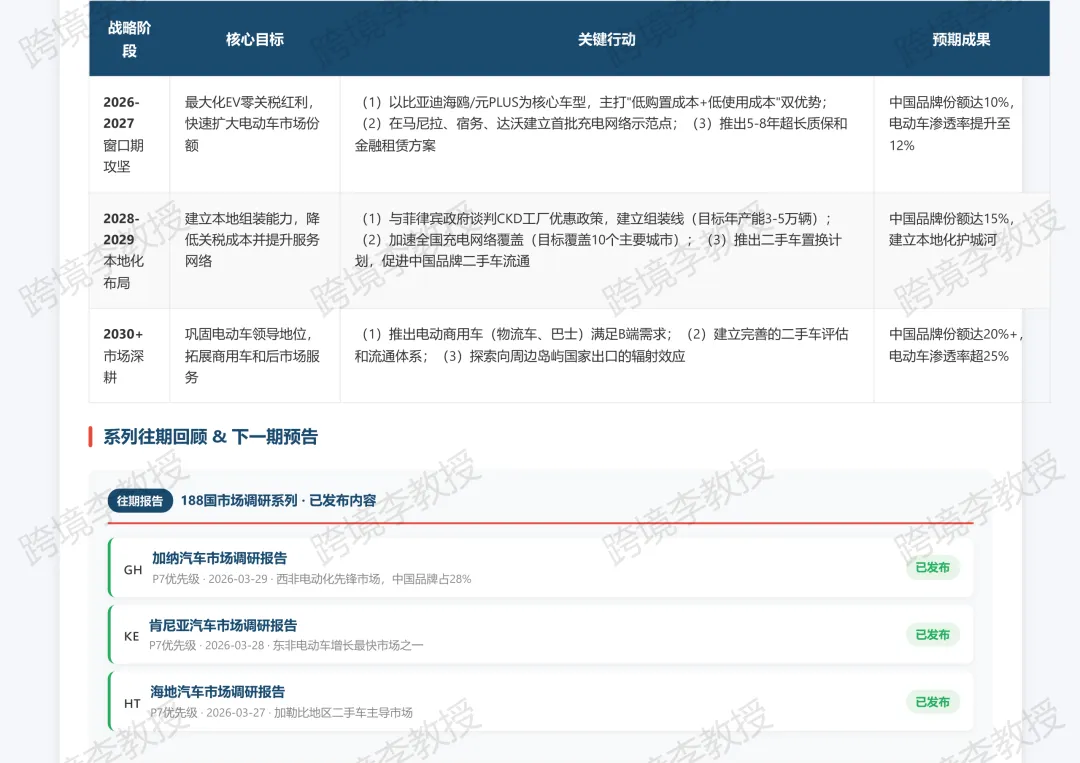Screen dimensions: 1080x763
Task: Click the 中国品牌份额达10% result cell
Action: 962,134
